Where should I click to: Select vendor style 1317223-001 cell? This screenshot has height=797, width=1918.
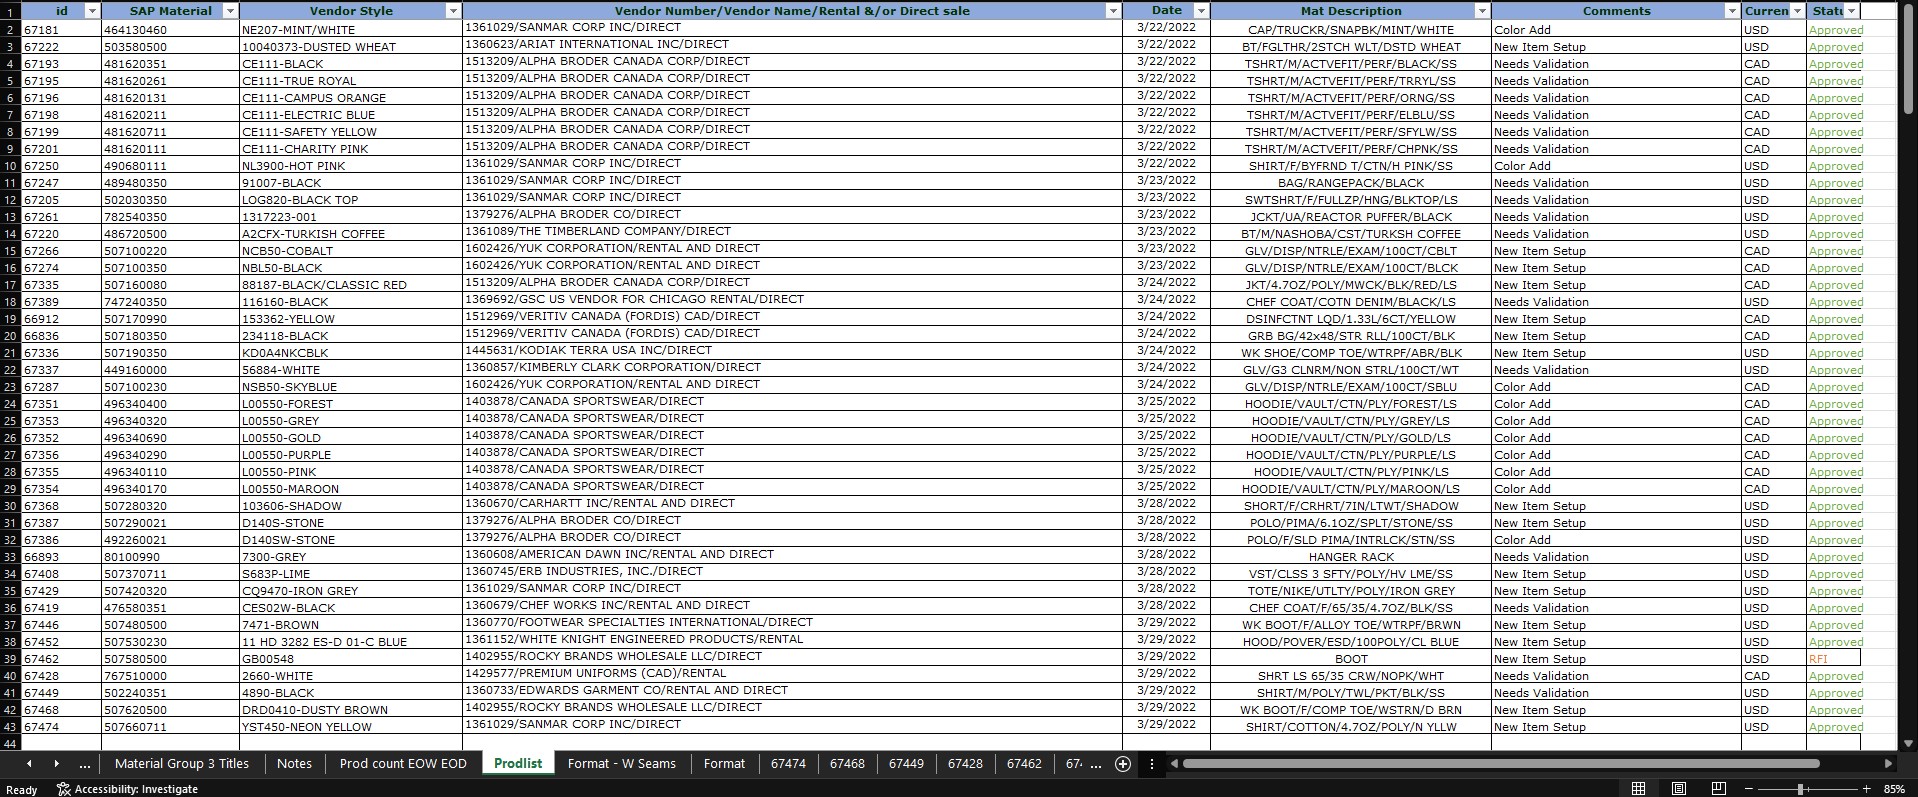click(x=350, y=217)
